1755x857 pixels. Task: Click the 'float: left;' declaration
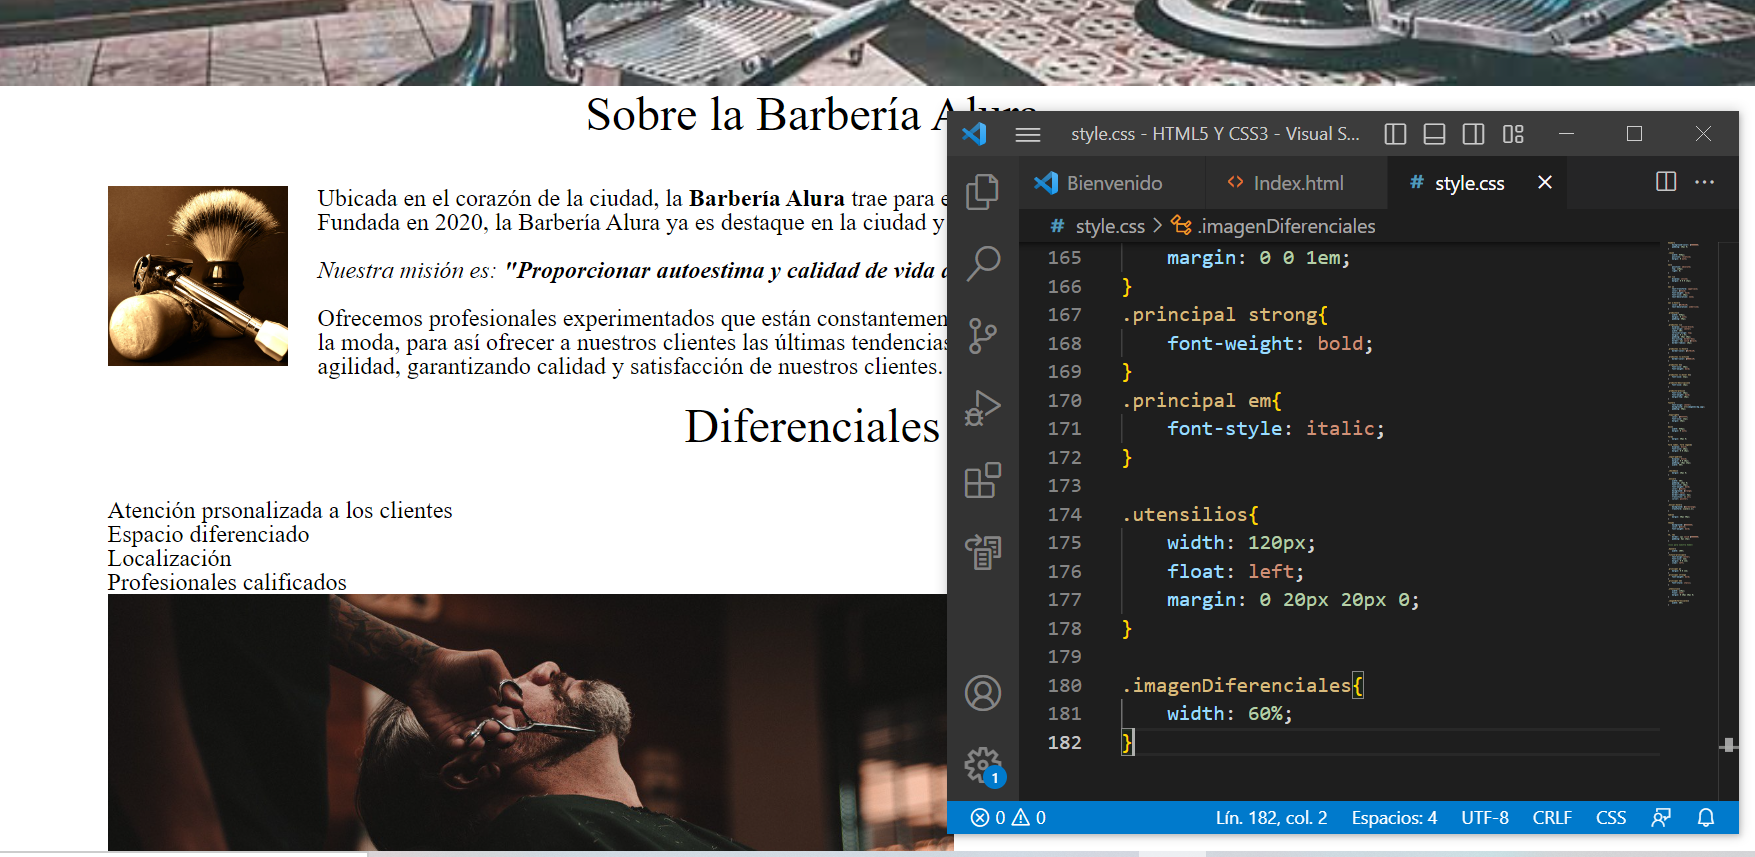point(1235,571)
